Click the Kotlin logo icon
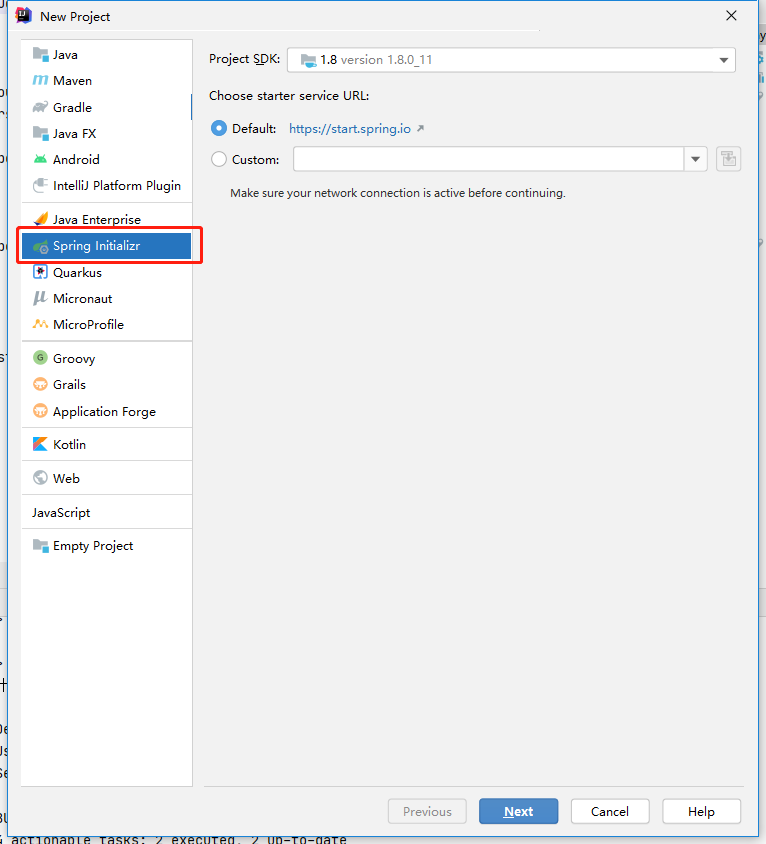Image resolution: width=766 pixels, height=844 pixels. [x=40, y=444]
